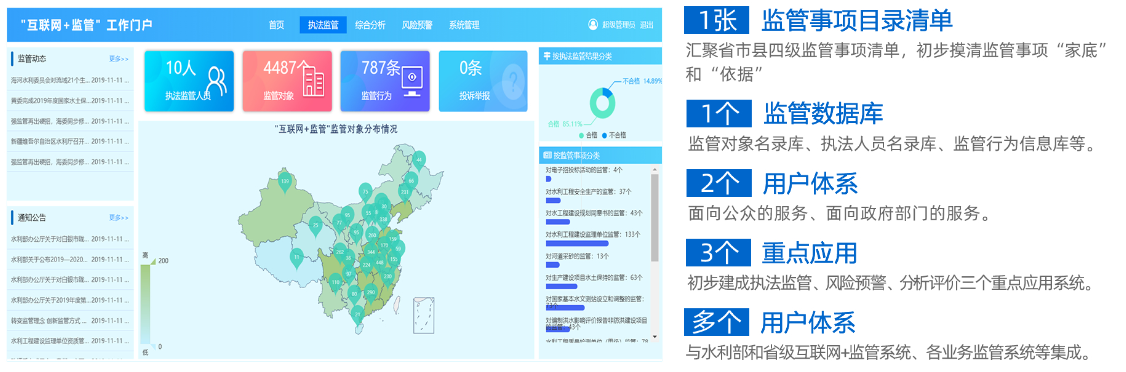
Task: Click the map marker labeled 44 in the northeast
Action: point(419,159)
